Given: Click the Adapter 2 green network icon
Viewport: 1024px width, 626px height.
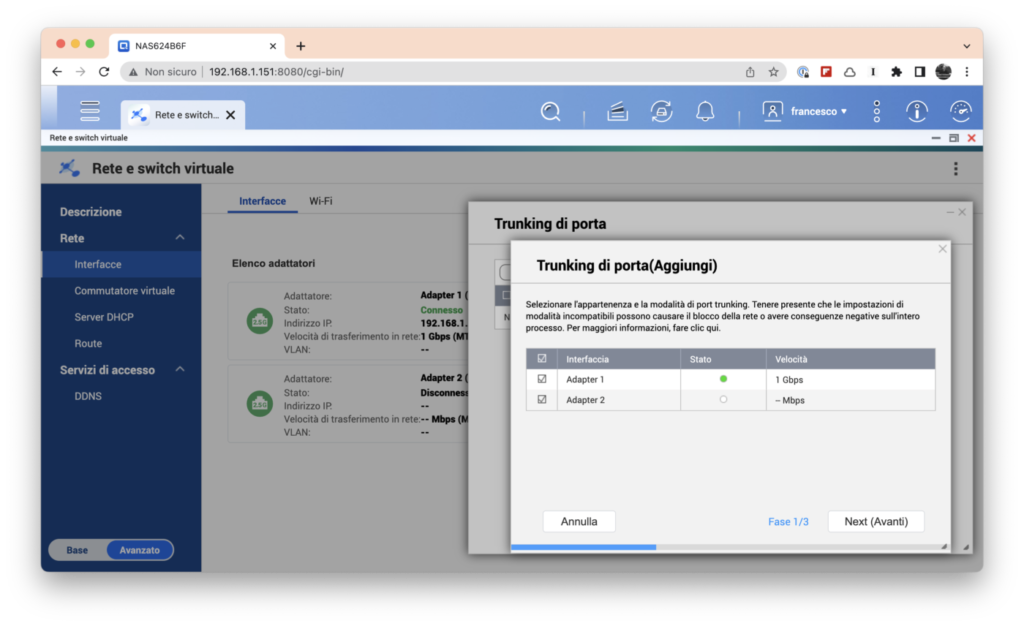Looking at the screenshot, I should [x=259, y=404].
